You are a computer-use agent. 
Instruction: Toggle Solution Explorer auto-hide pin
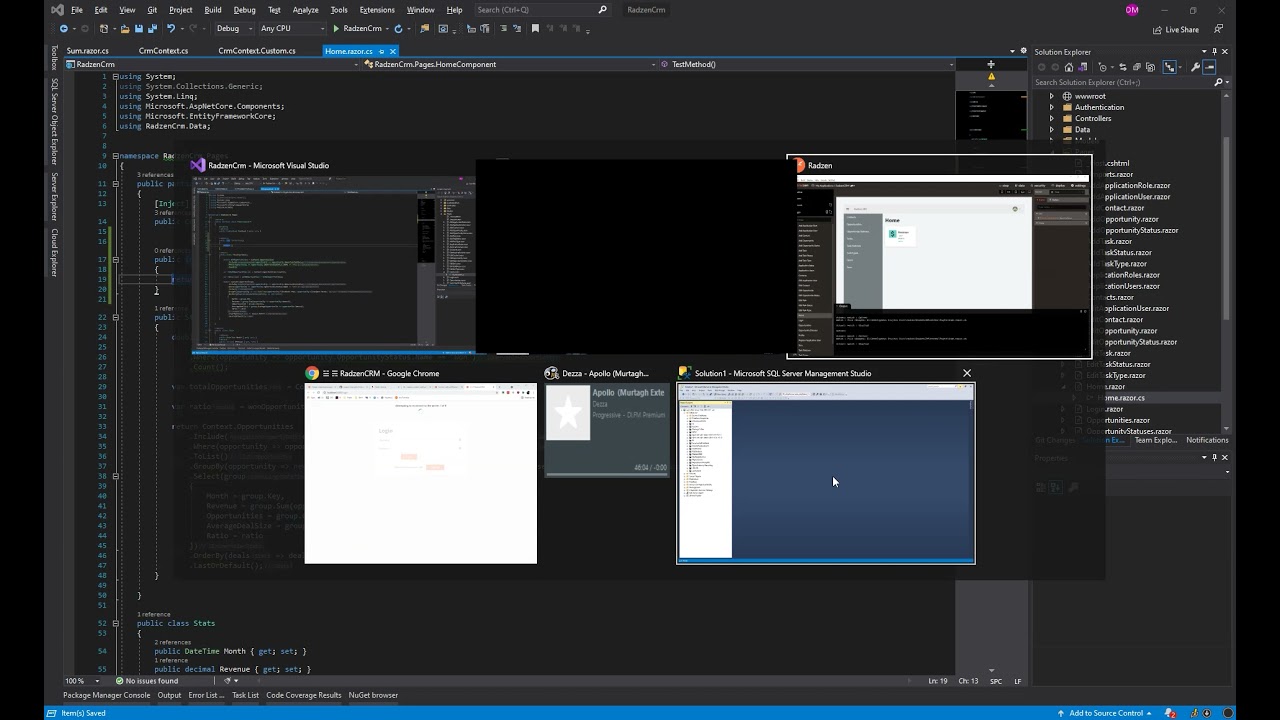click(1215, 51)
